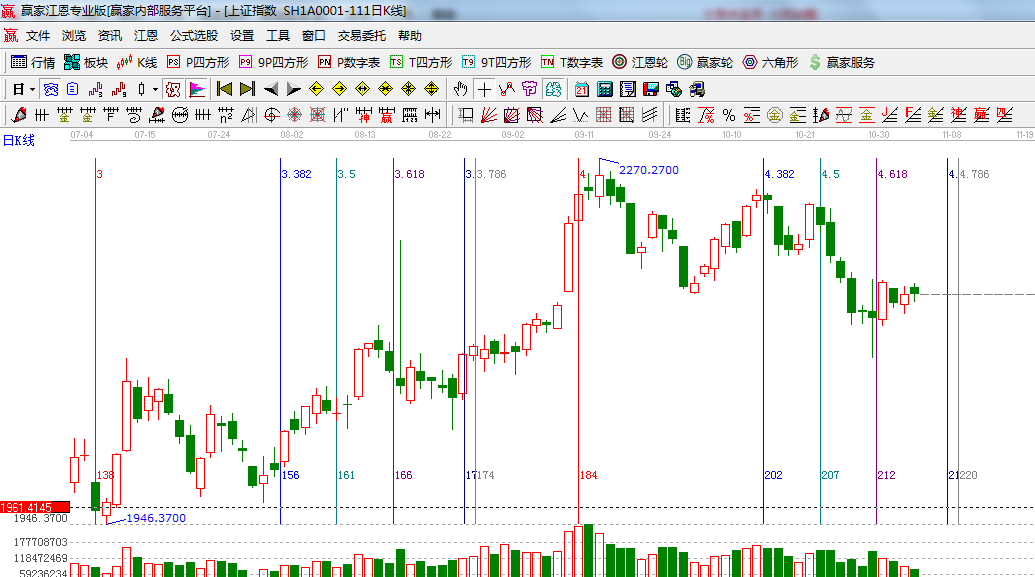Viewport: 1035px width, 577px height.
Task: Open the 公式选股 menu
Action: click(x=193, y=36)
